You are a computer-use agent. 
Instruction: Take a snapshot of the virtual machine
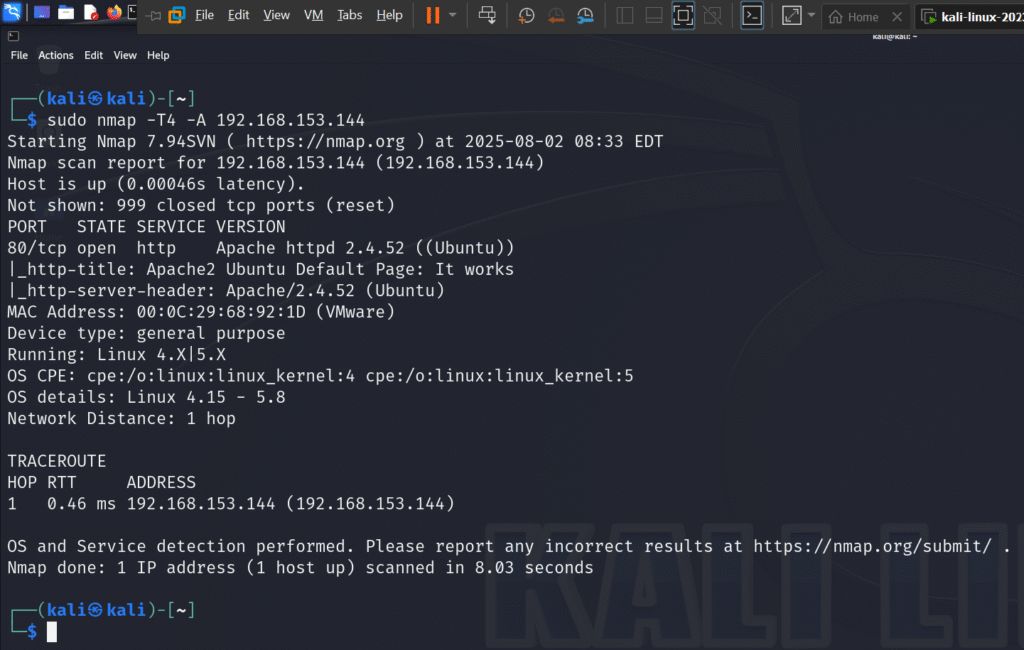[526, 16]
